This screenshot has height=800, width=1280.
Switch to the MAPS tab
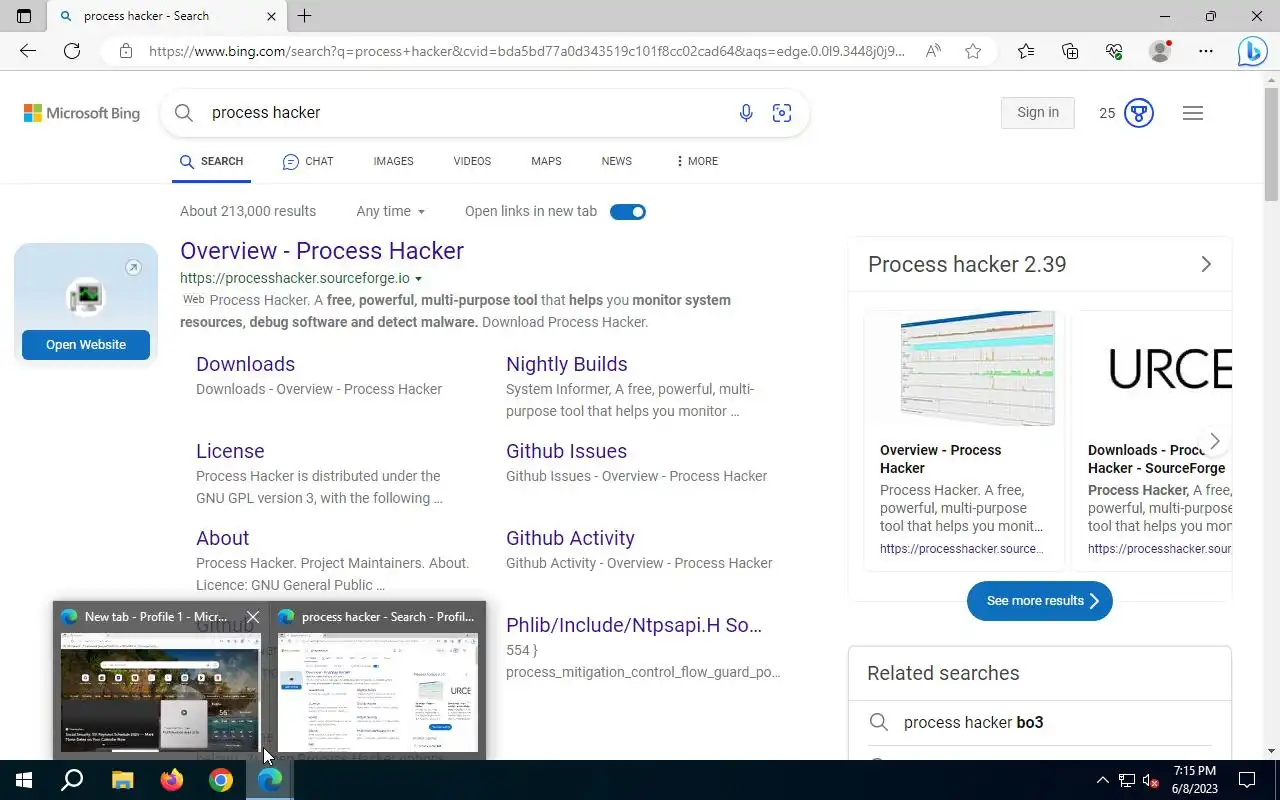pyautogui.click(x=546, y=161)
